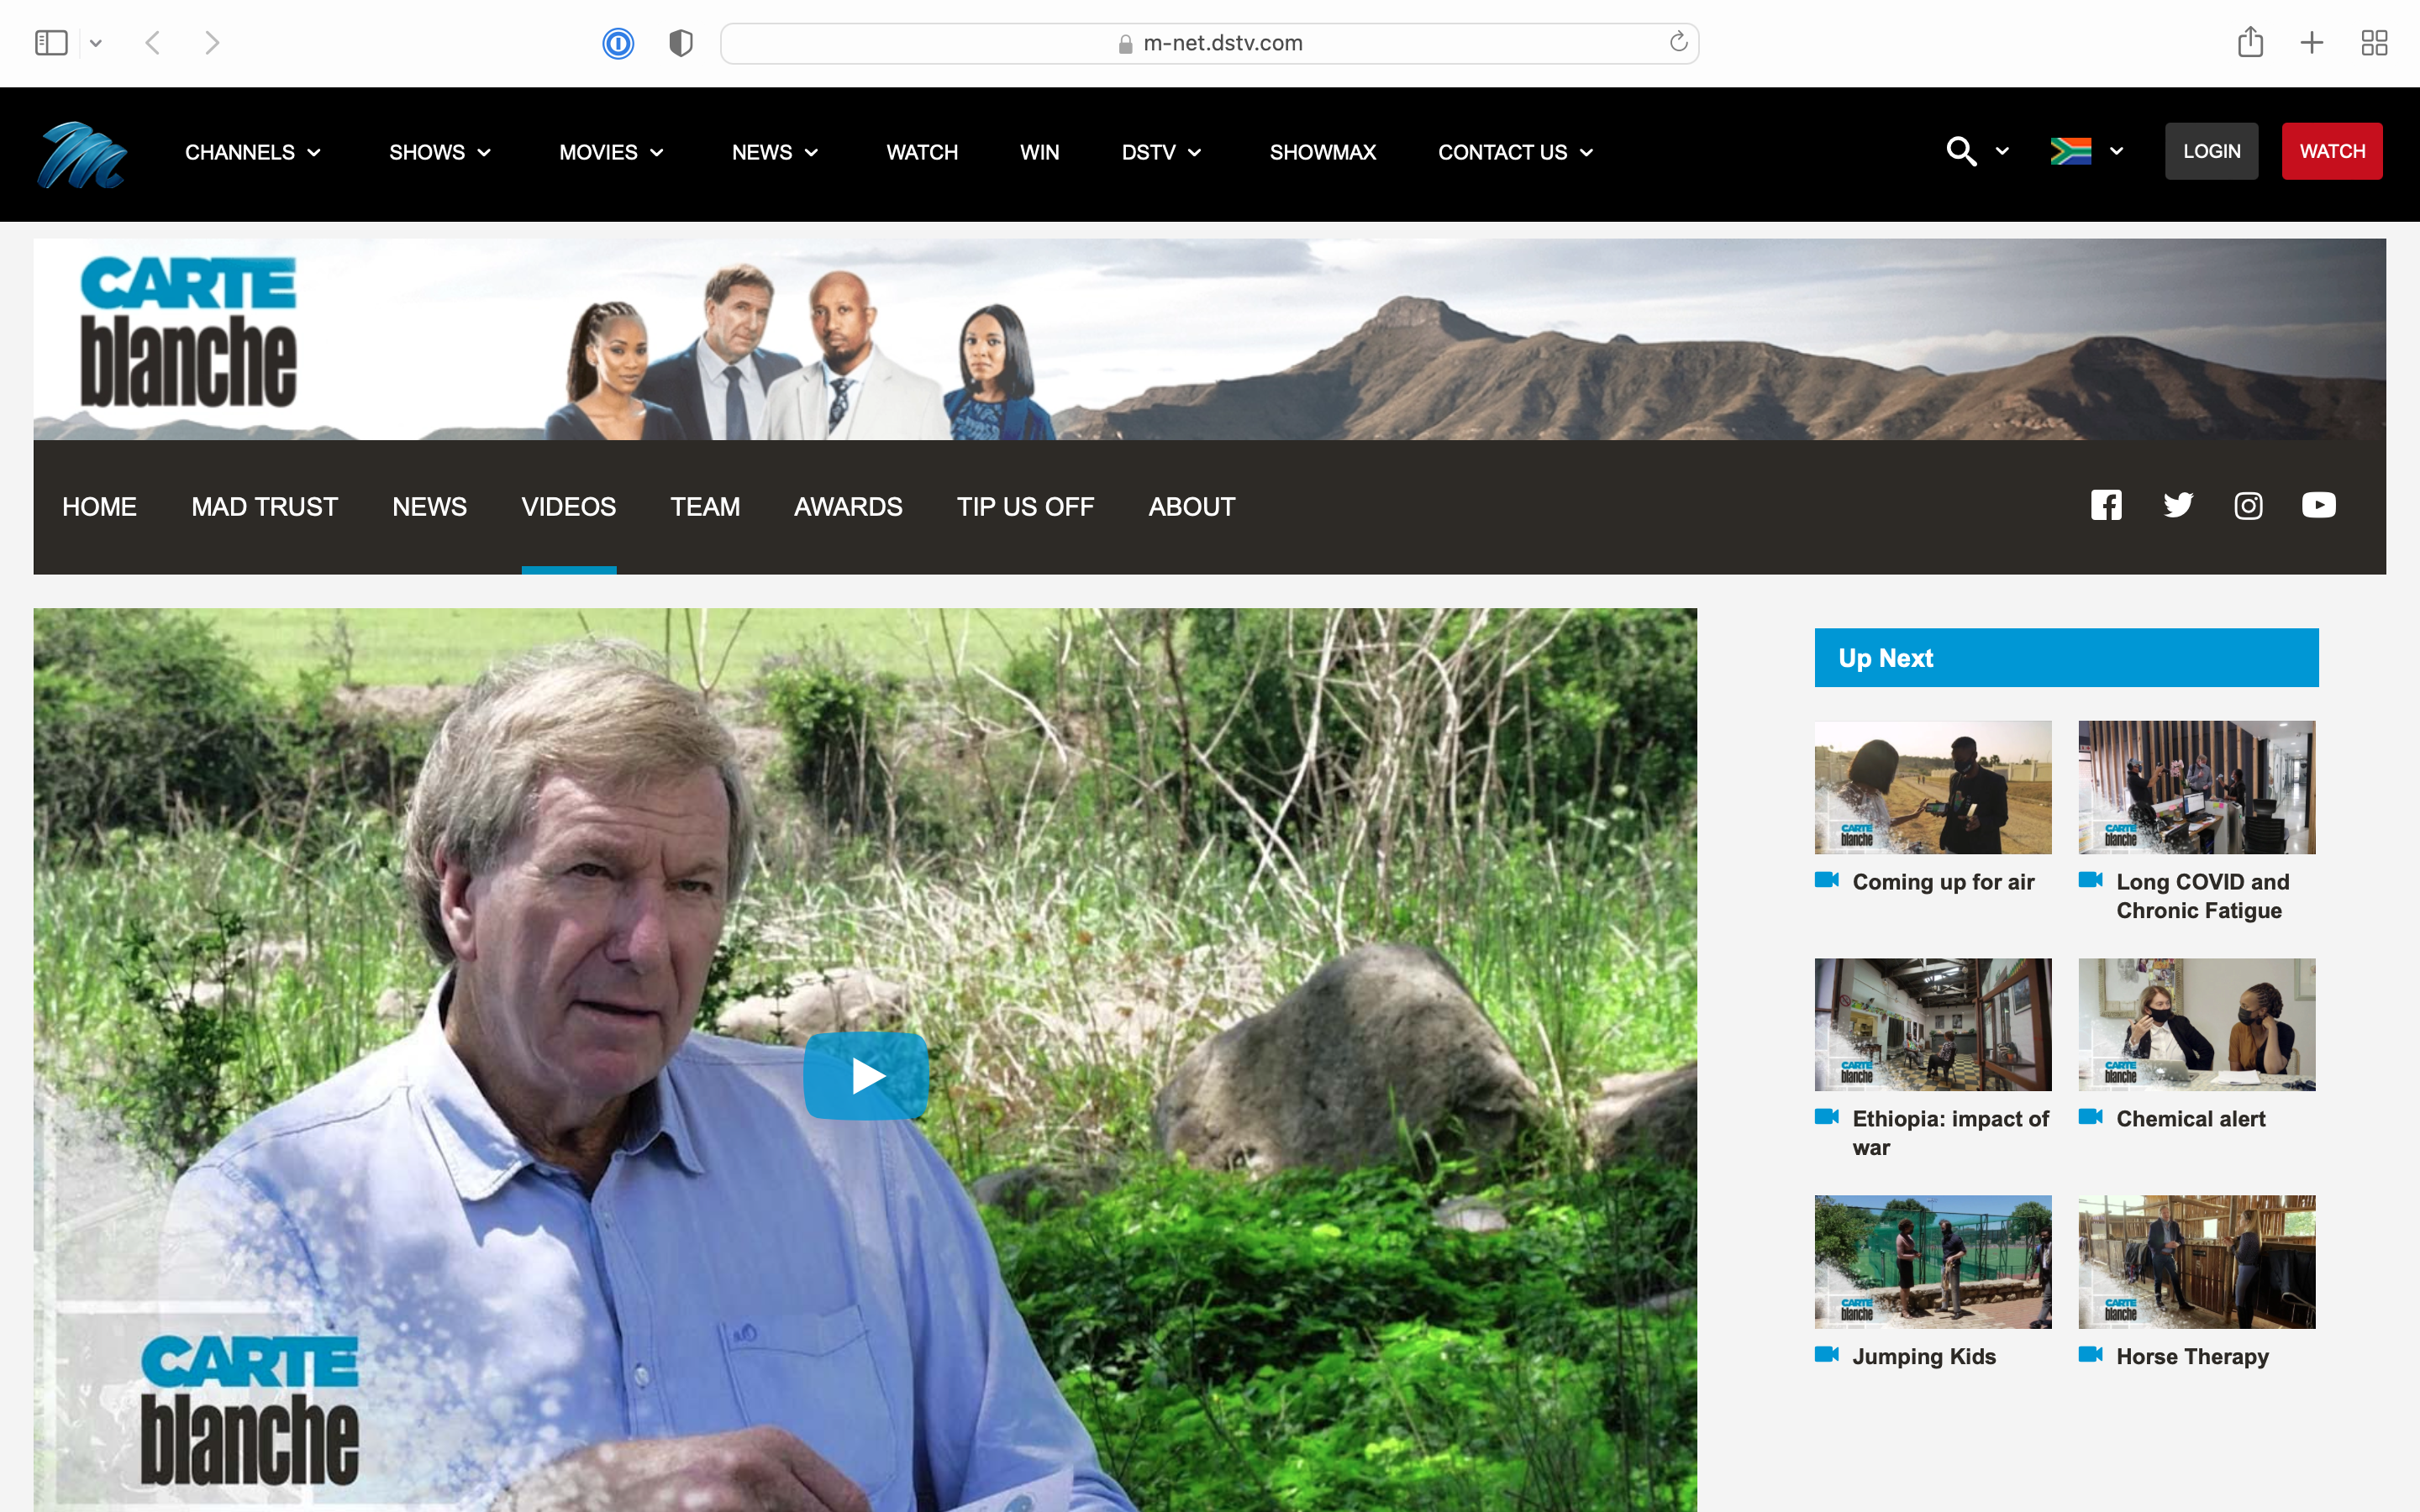Open Ethiopia: impact of war link
The height and width of the screenshot is (1512, 2420).
1950,1133
